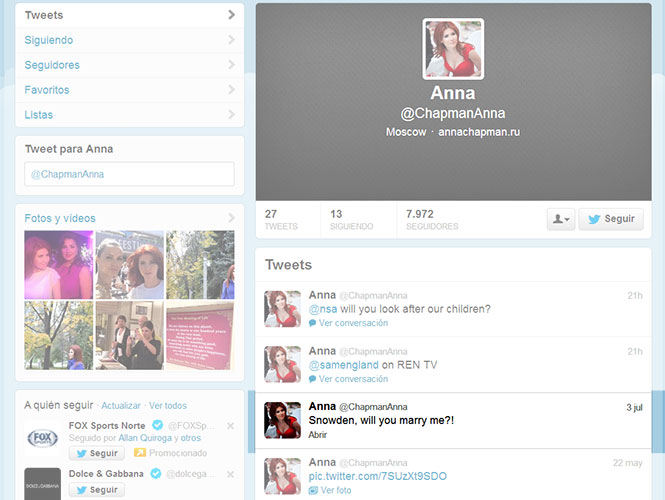
Task: Open the @nsa mention link
Action: [x=323, y=309]
